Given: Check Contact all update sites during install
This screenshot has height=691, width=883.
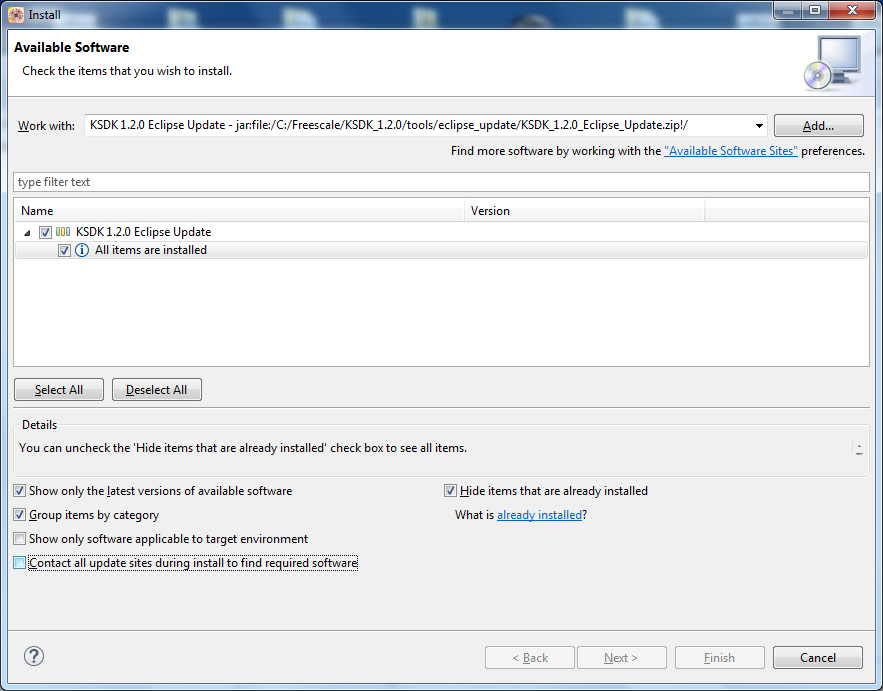Looking at the screenshot, I should (x=20, y=563).
